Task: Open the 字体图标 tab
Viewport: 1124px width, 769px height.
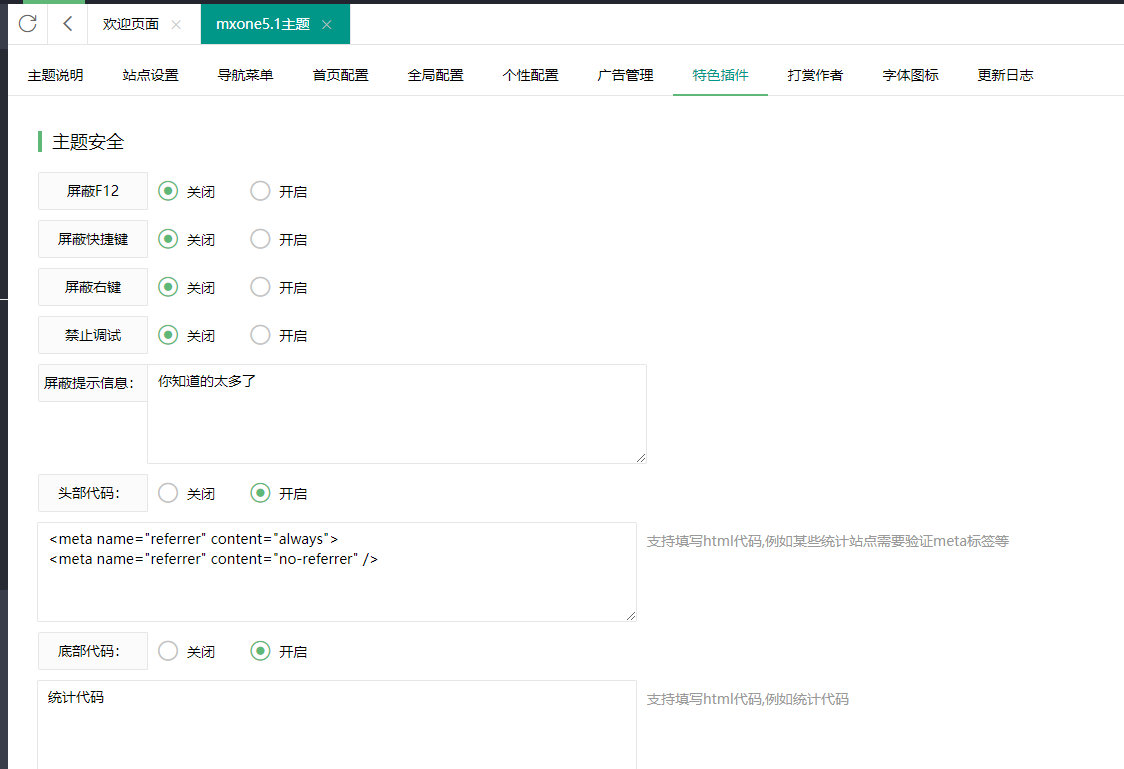Action: click(910, 75)
